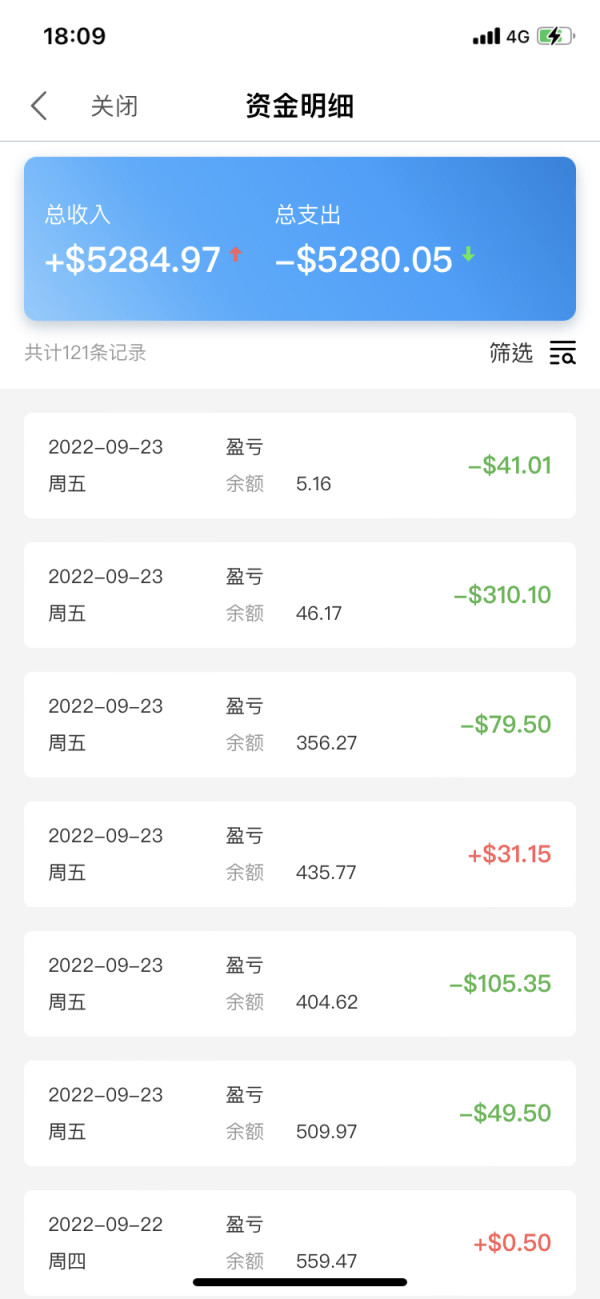Open the -$49.50 transaction record

300,1113
